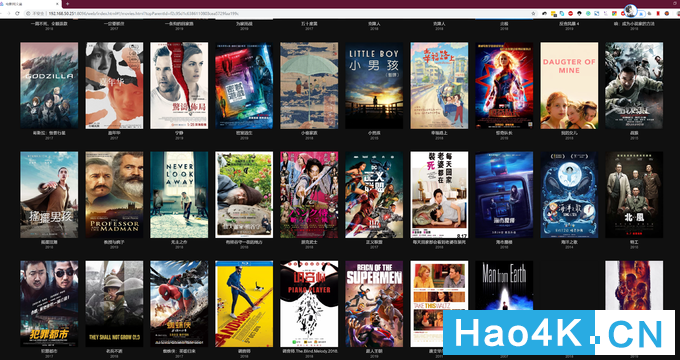Select the Reign of the Supermen poster

coord(374,304)
